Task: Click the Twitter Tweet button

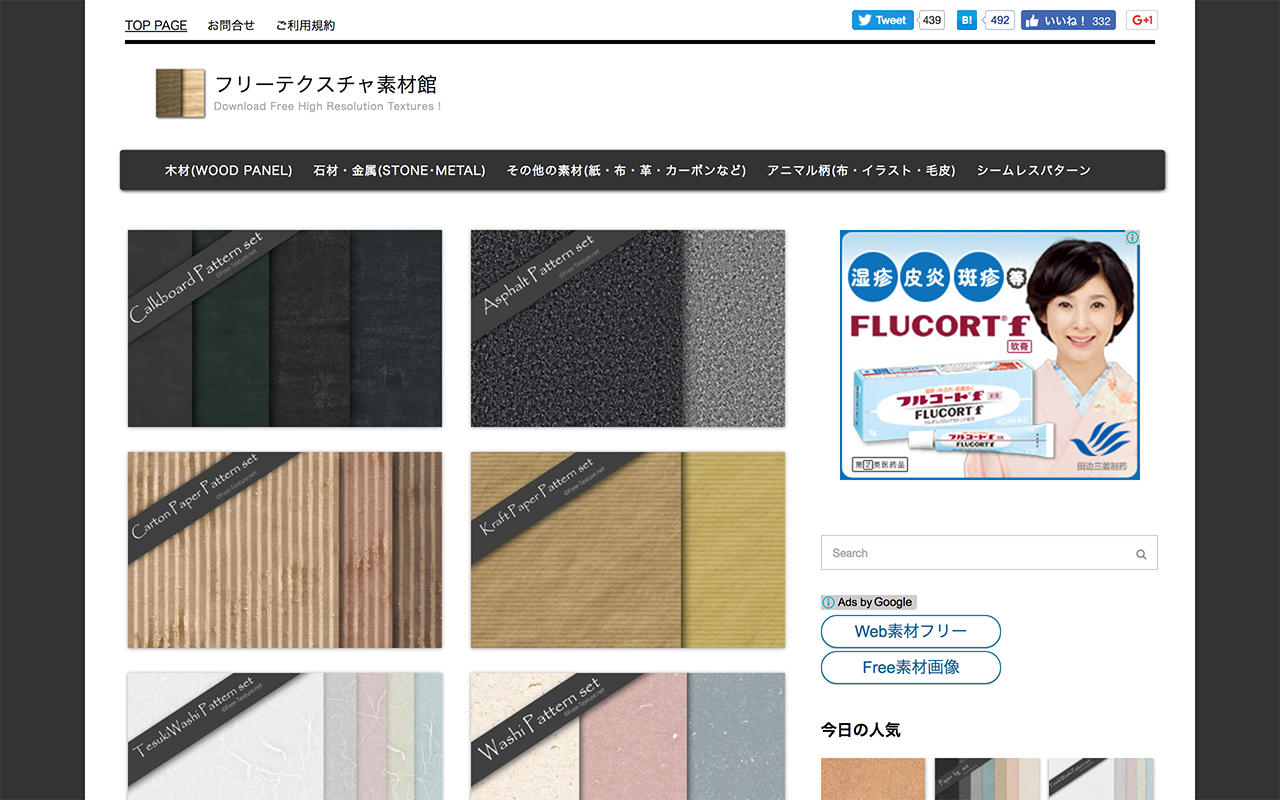Action: (882, 20)
